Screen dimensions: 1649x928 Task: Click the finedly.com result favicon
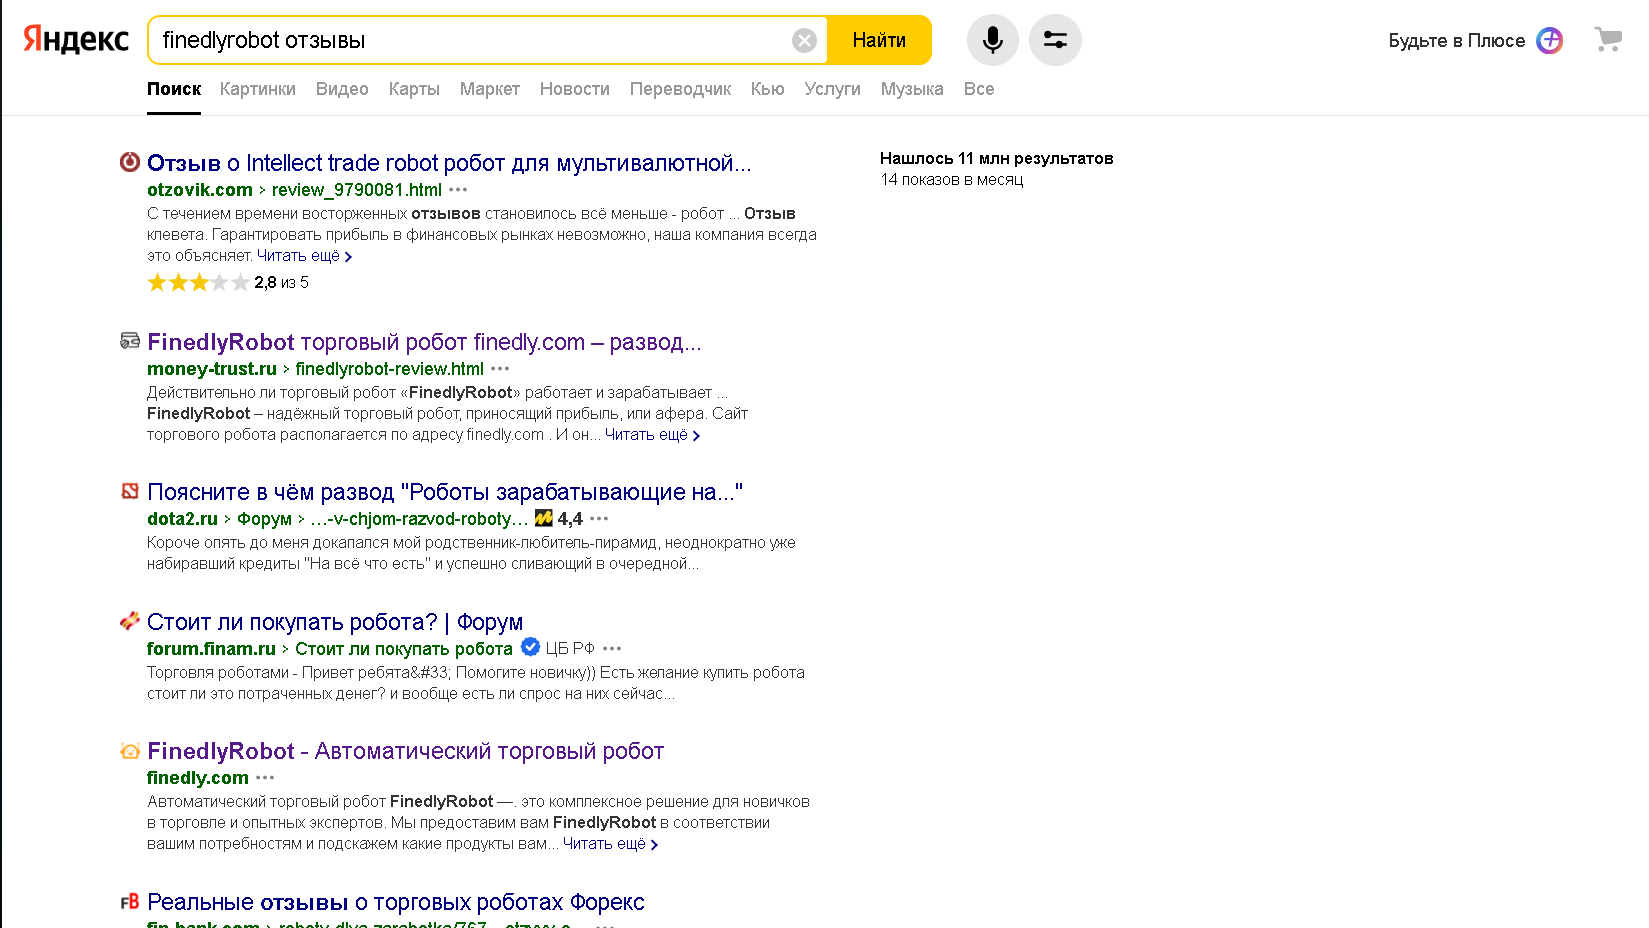click(x=130, y=750)
